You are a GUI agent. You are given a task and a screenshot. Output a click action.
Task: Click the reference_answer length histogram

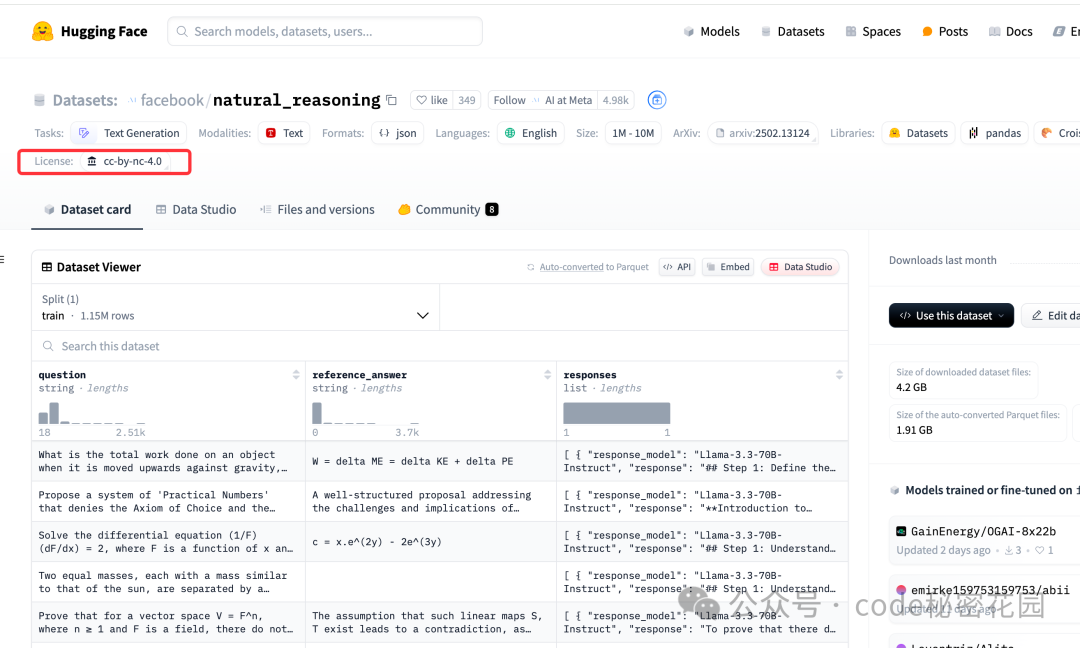[366, 413]
